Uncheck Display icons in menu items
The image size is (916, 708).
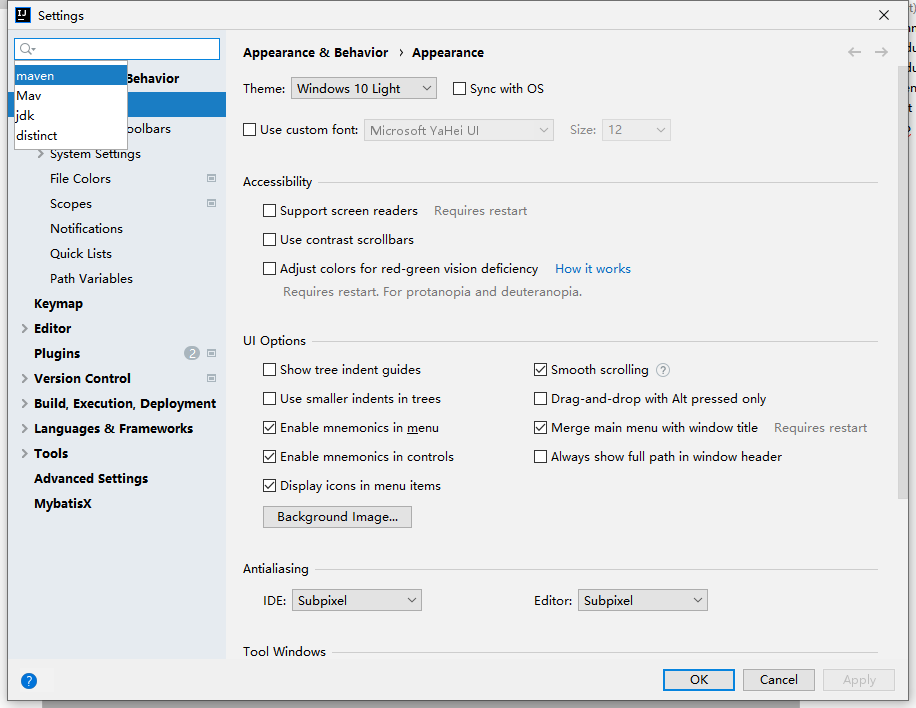point(269,485)
